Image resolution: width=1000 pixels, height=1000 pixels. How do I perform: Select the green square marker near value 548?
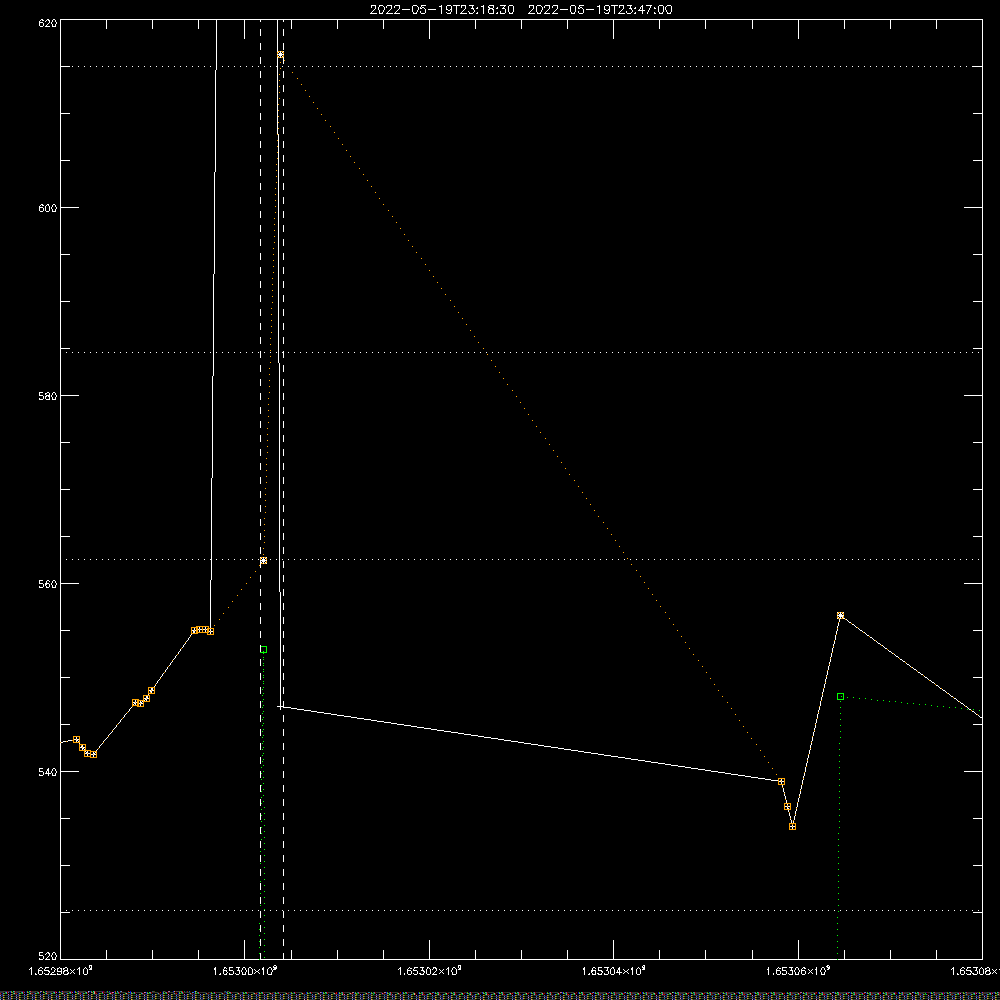(841, 697)
